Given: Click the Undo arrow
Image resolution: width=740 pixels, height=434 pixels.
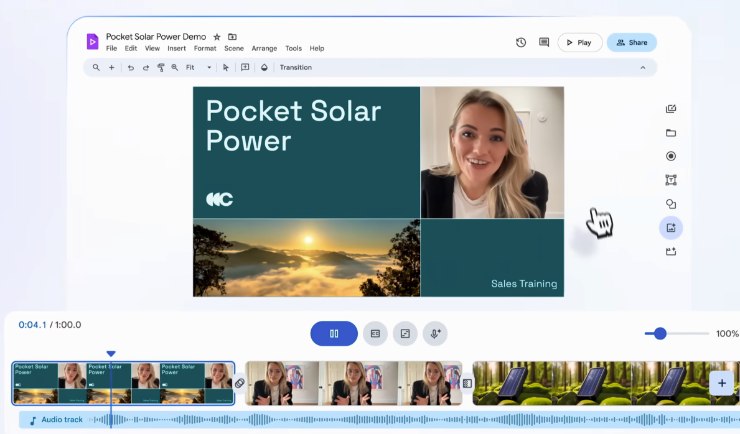Looking at the screenshot, I should tap(131, 67).
